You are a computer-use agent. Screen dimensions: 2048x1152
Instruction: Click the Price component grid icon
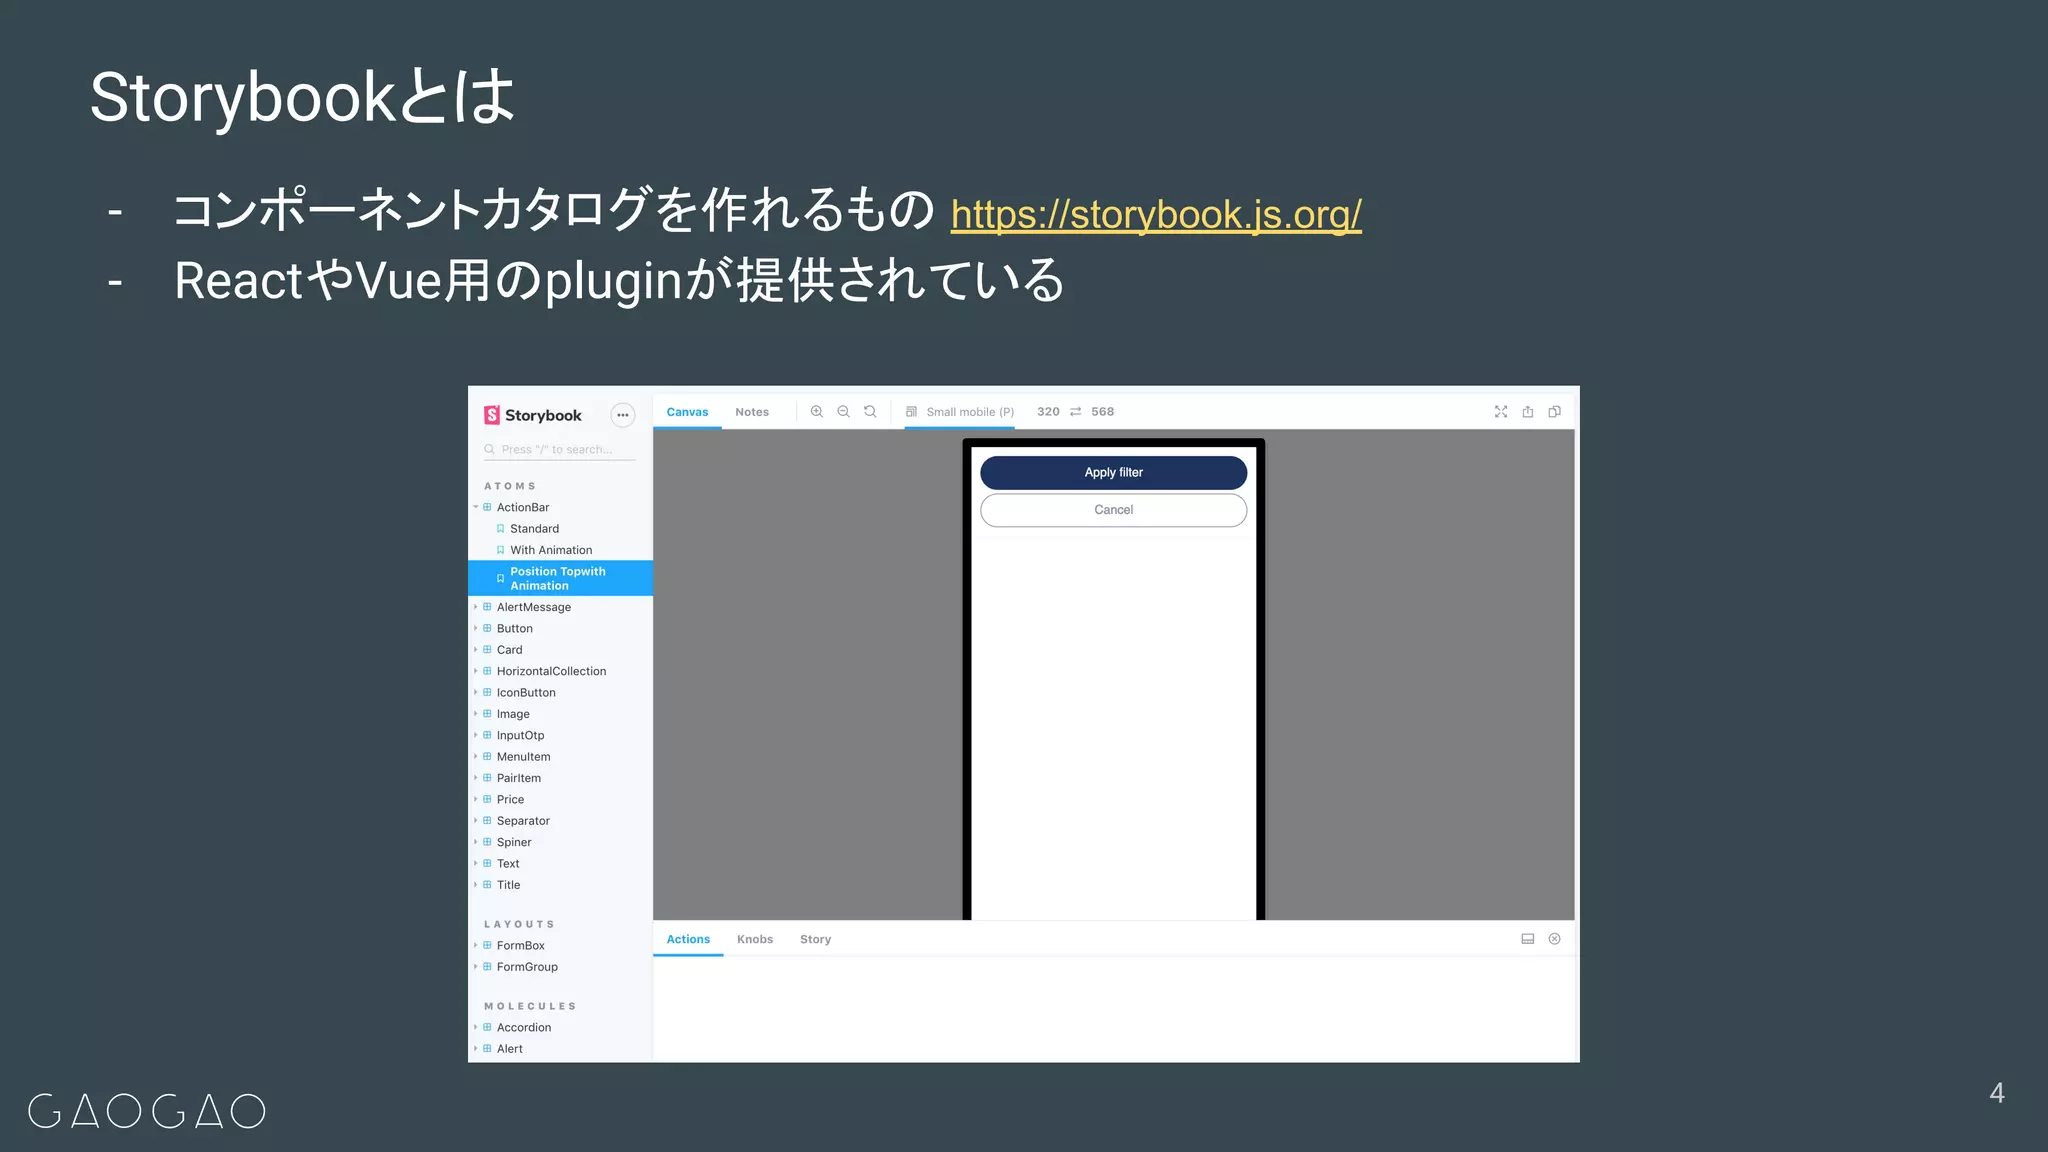pyautogui.click(x=488, y=799)
